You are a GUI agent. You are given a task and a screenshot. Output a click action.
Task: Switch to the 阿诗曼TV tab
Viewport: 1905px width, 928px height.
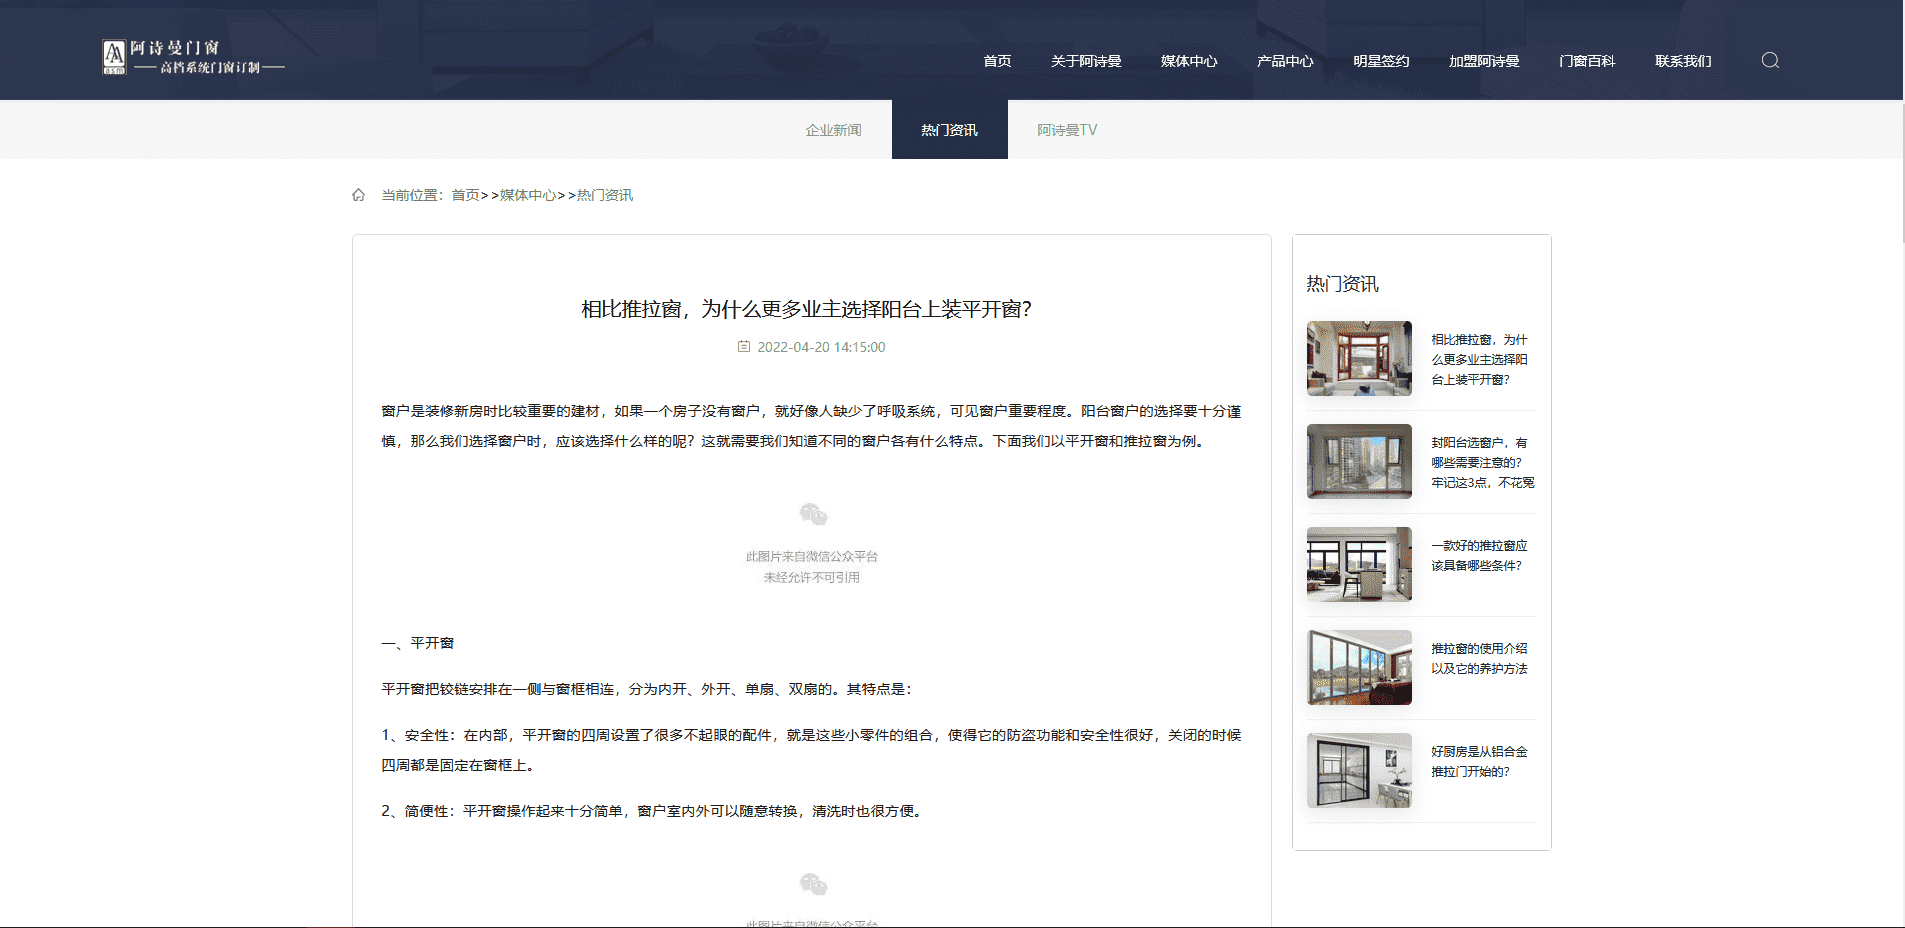1067,130
